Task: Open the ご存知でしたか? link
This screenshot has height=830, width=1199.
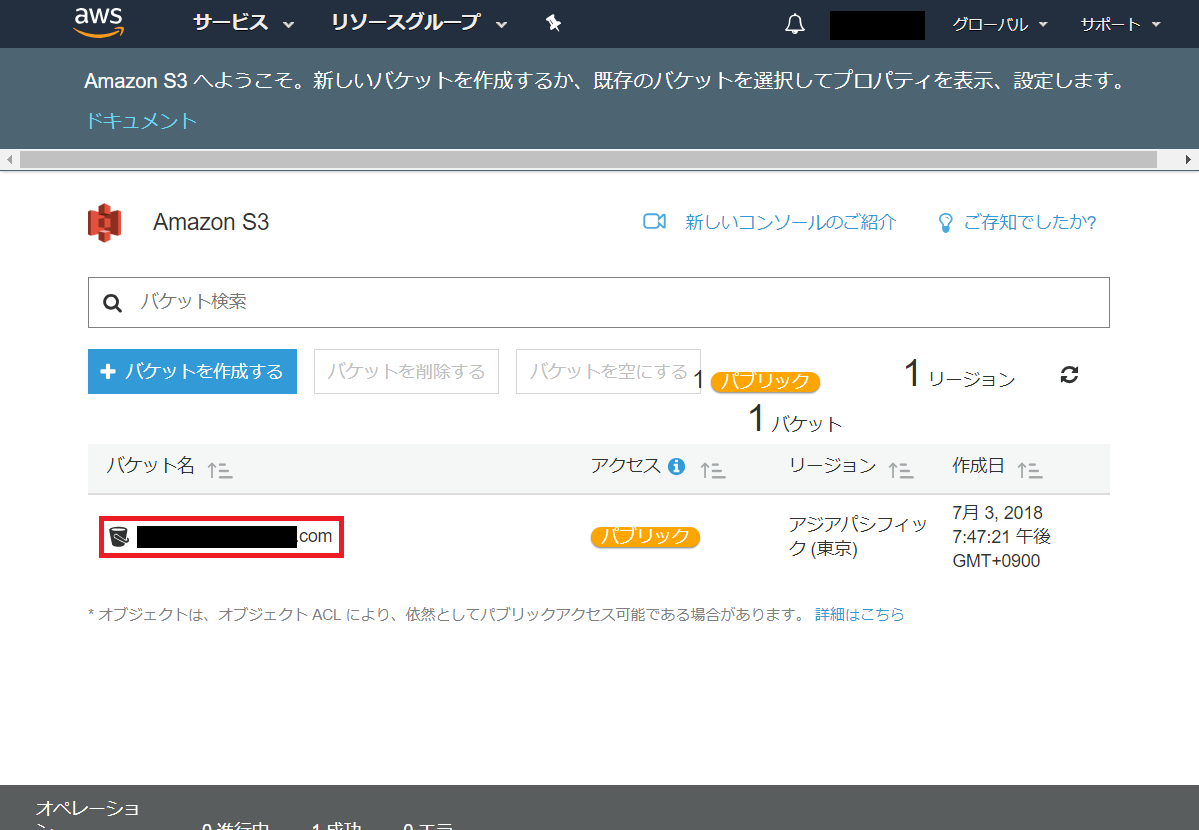Action: pyautogui.click(x=1029, y=222)
